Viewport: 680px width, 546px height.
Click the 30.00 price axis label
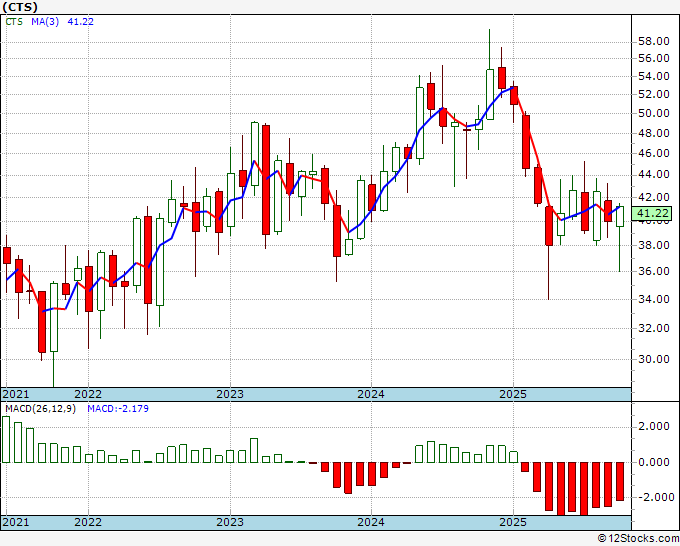coord(654,359)
